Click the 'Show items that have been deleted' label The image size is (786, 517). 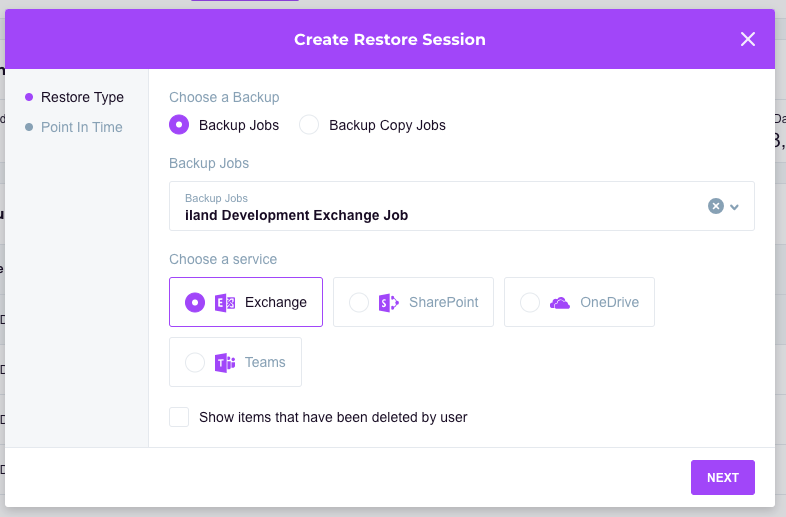[333, 417]
